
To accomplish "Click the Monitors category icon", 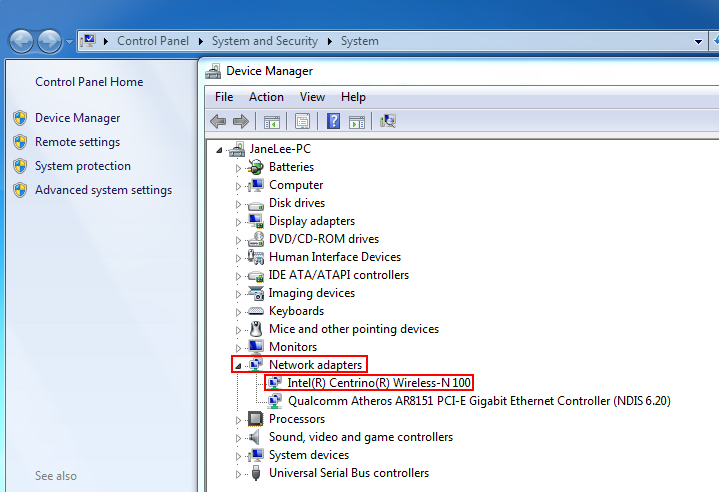I will pos(256,347).
